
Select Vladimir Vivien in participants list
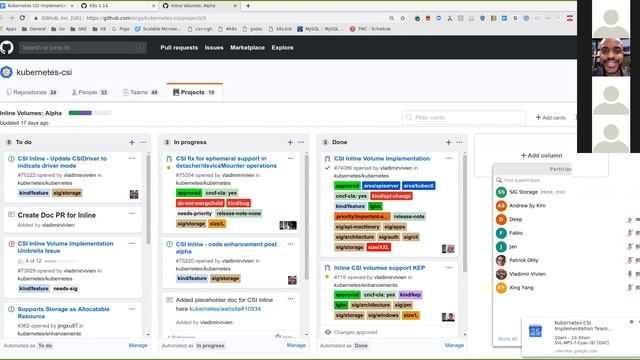(527, 274)
